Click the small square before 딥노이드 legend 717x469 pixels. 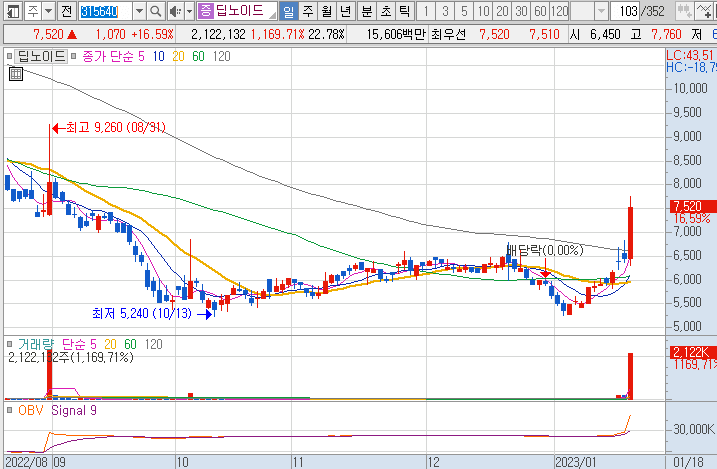[9, 56]
